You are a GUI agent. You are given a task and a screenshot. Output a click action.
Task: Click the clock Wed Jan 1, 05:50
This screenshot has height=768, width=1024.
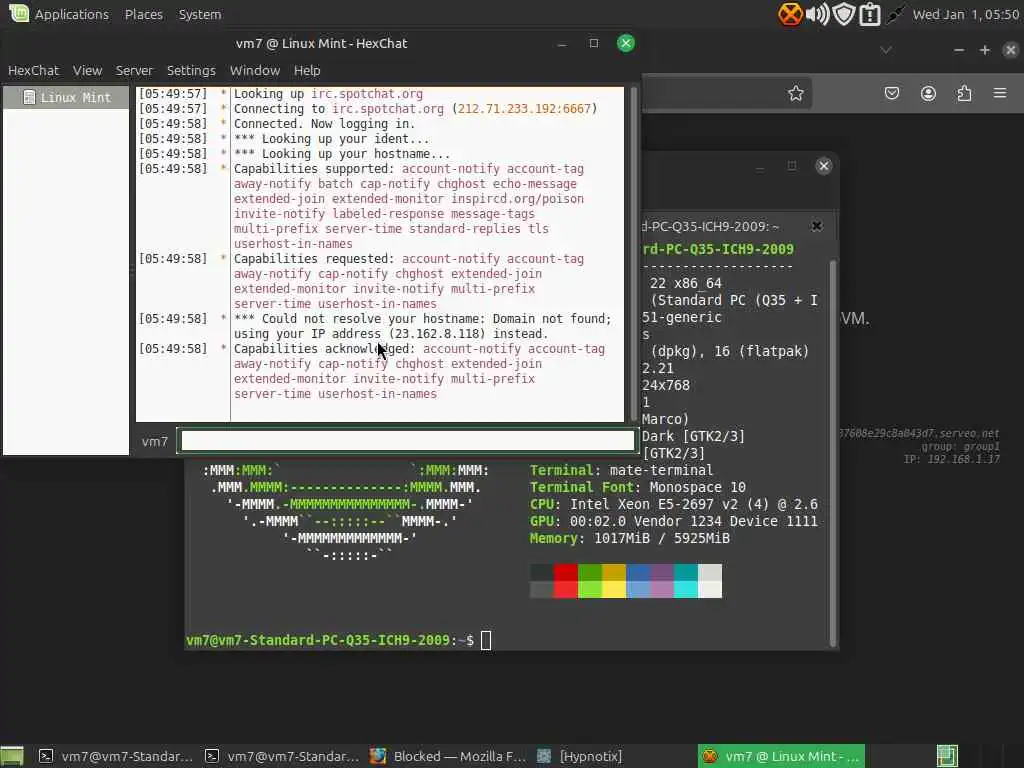point(966,14)
